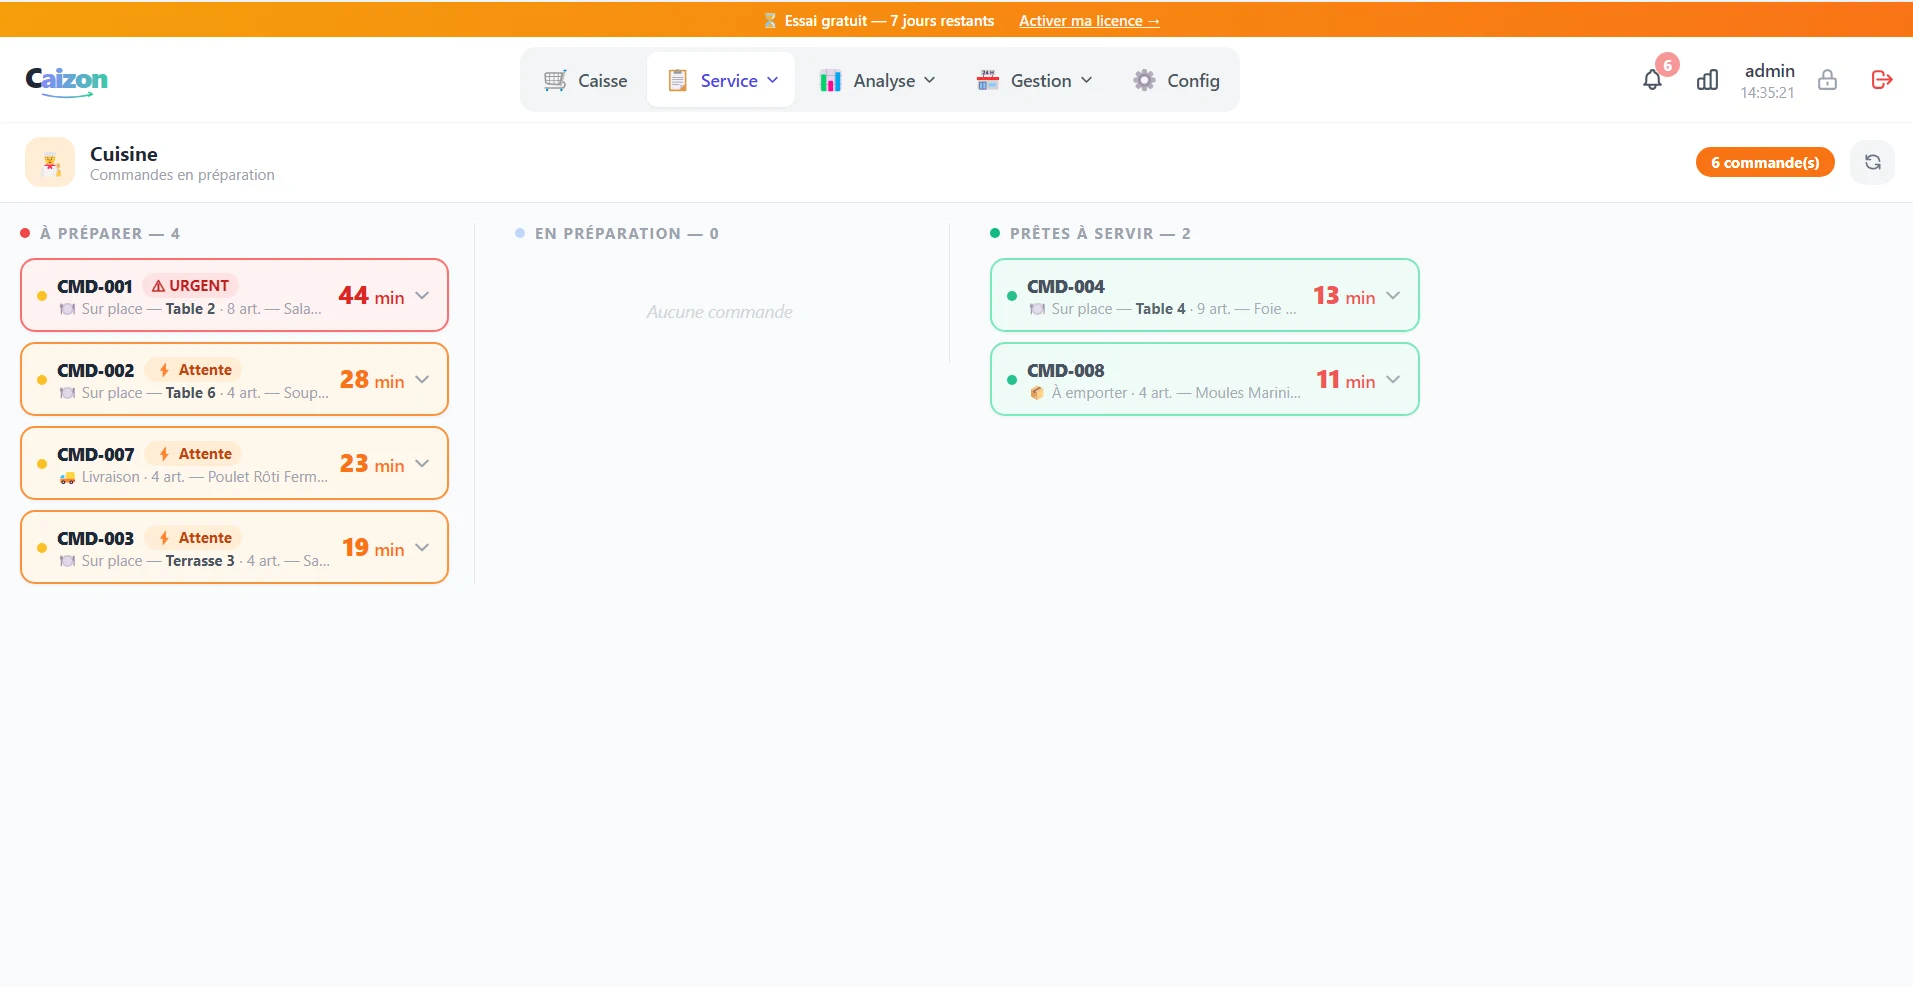Refresh the kitchen orders list

click(x=1872, y=162)
